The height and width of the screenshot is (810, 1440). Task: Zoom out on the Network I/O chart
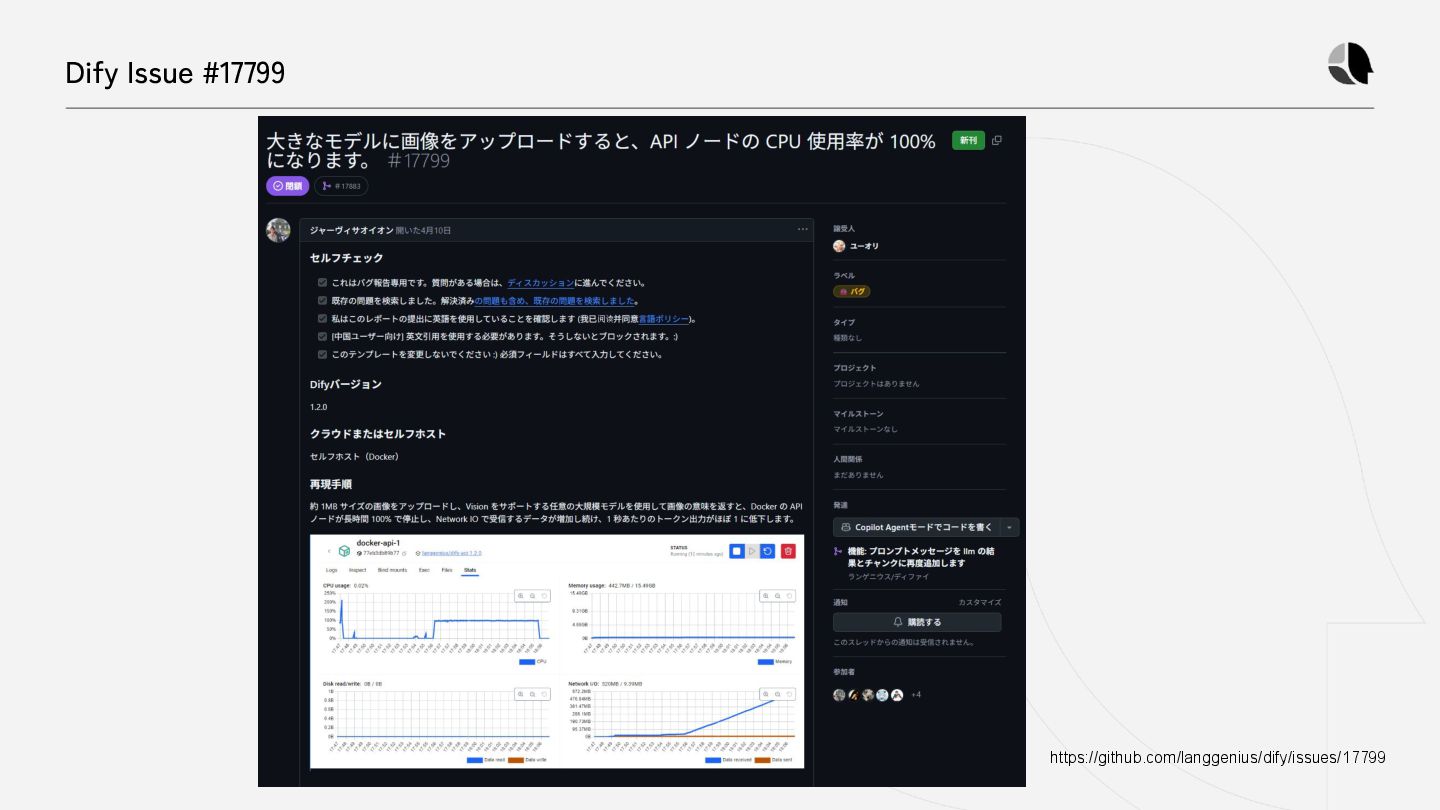tap(777, 694)
